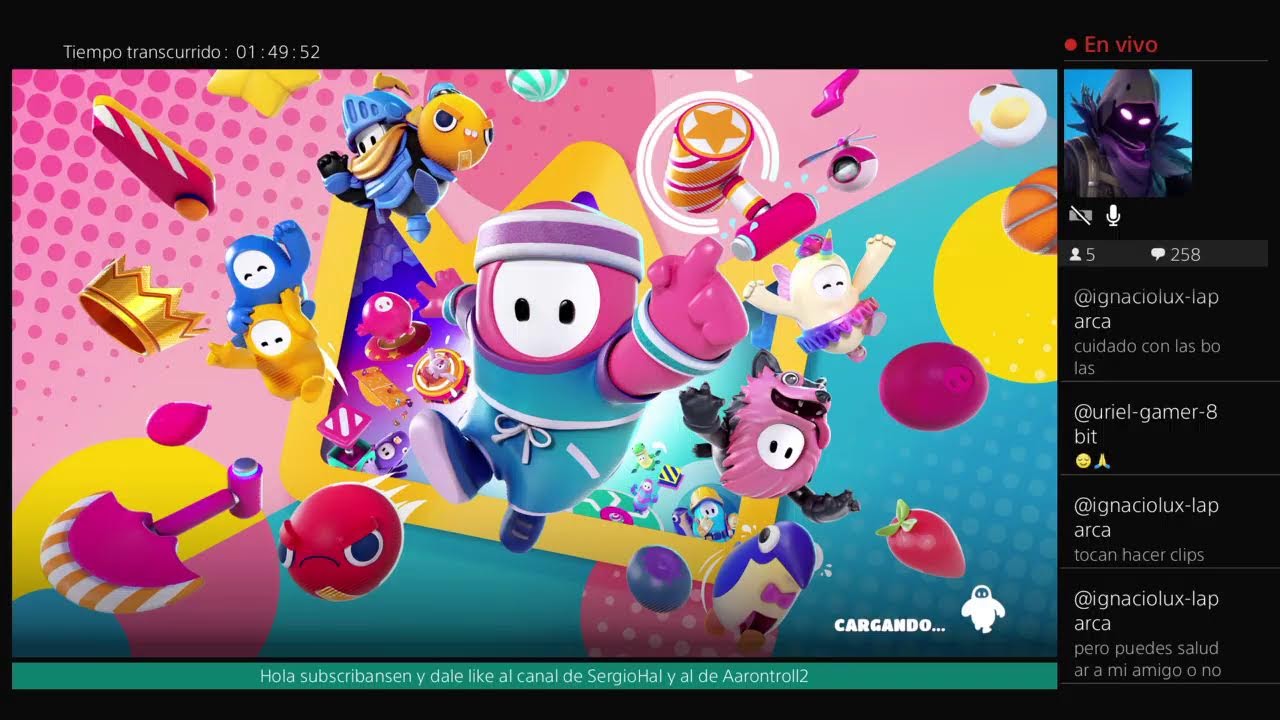The image size is (1280, 720).
Task: Open the streamer's hooded avatar picture
Action: 1128,133
